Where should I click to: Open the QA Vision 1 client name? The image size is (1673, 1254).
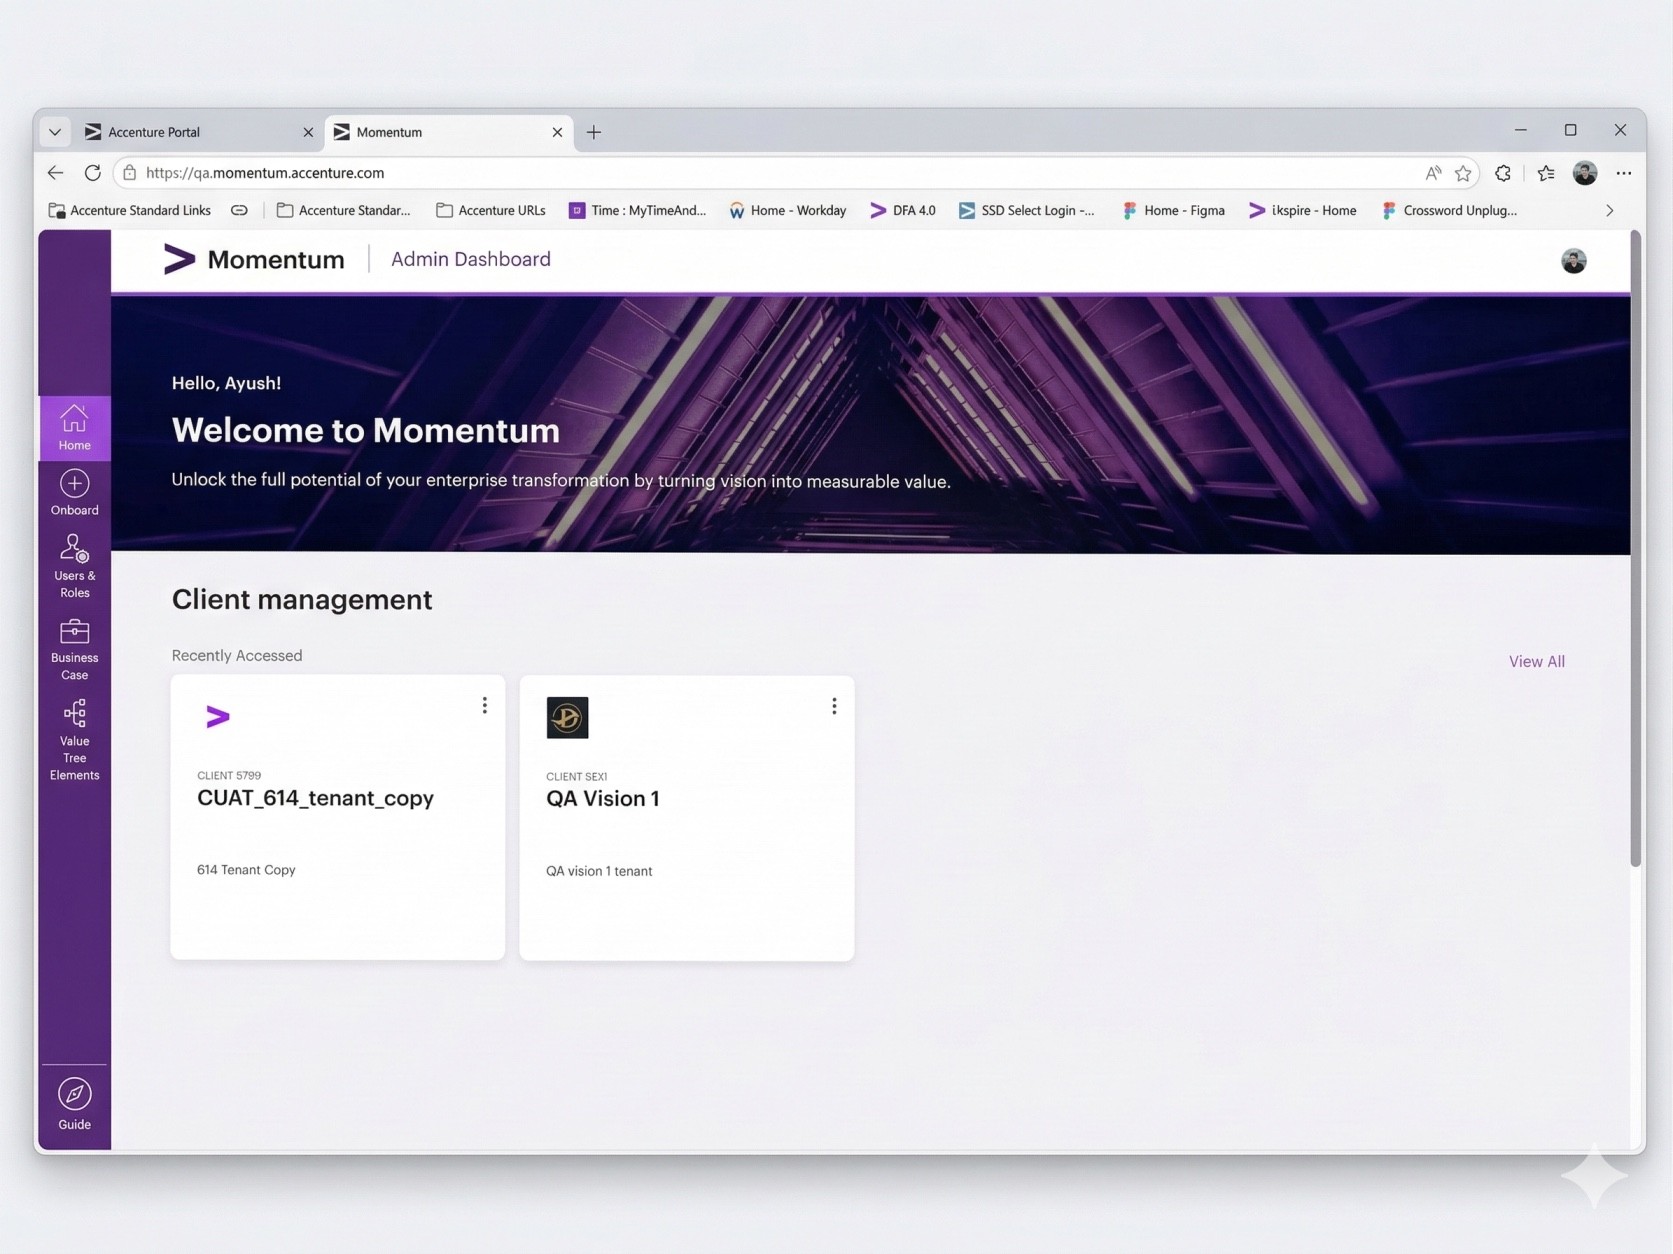click(603, 798)
